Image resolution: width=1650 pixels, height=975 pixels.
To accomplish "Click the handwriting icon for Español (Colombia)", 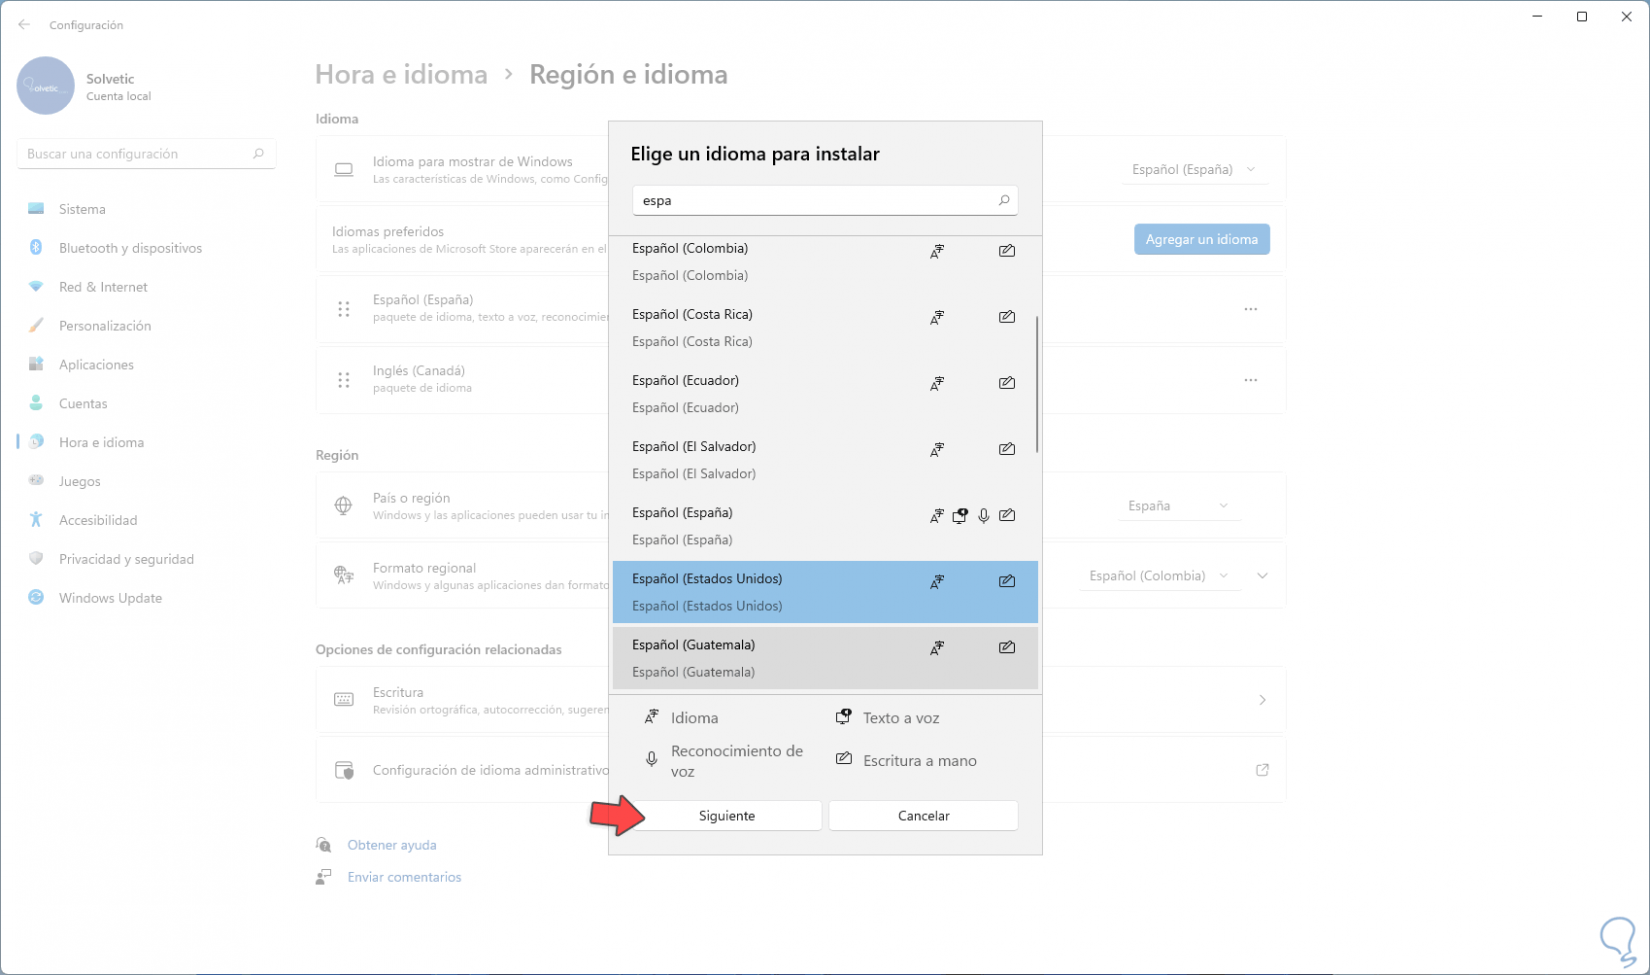I will (1007, 251).
